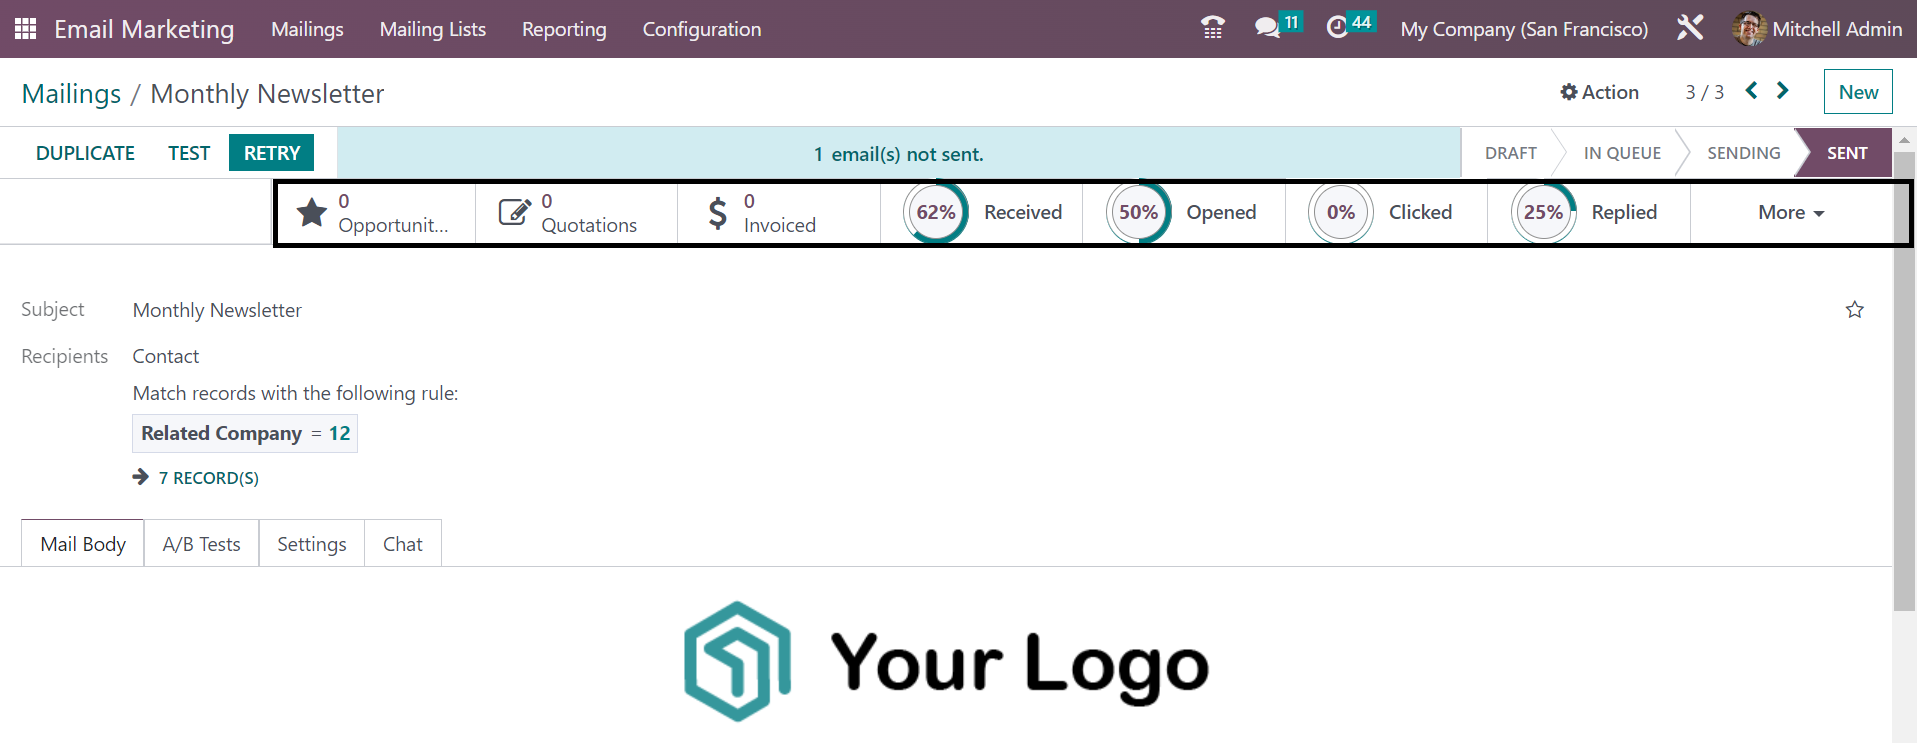Open the Reporting menu
Screen dimensions: 1917x743
[564, 29]
